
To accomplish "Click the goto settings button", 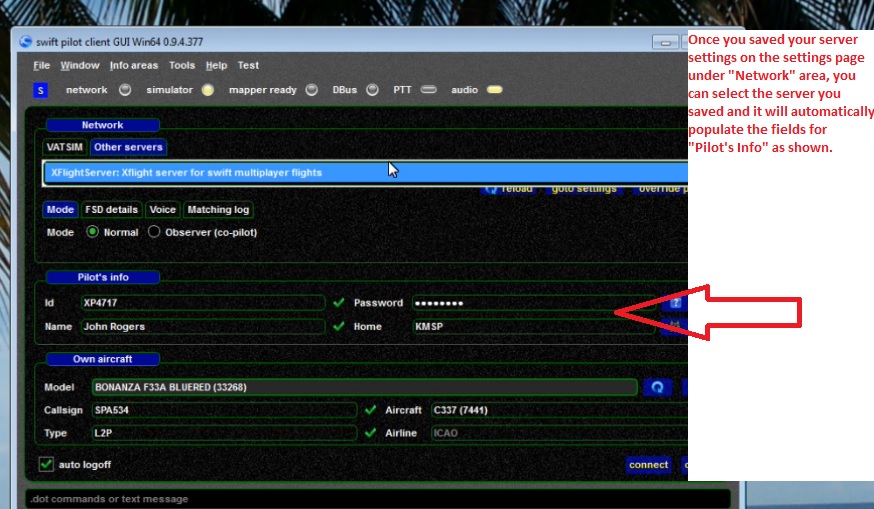I will coord(584,190).
